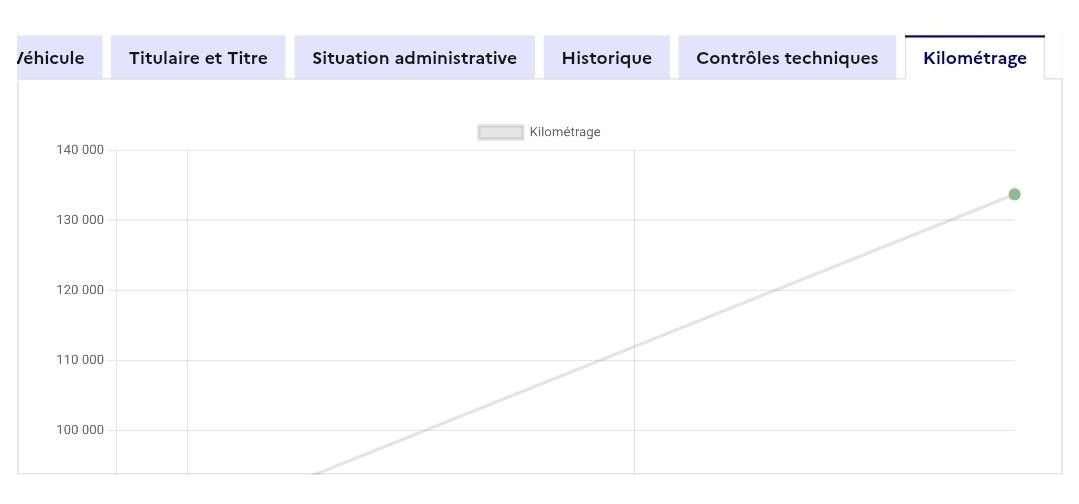Open the Historique tab
Image resolution: width=1079 pixels, height=504 pixels.
[x=606, y=58]
